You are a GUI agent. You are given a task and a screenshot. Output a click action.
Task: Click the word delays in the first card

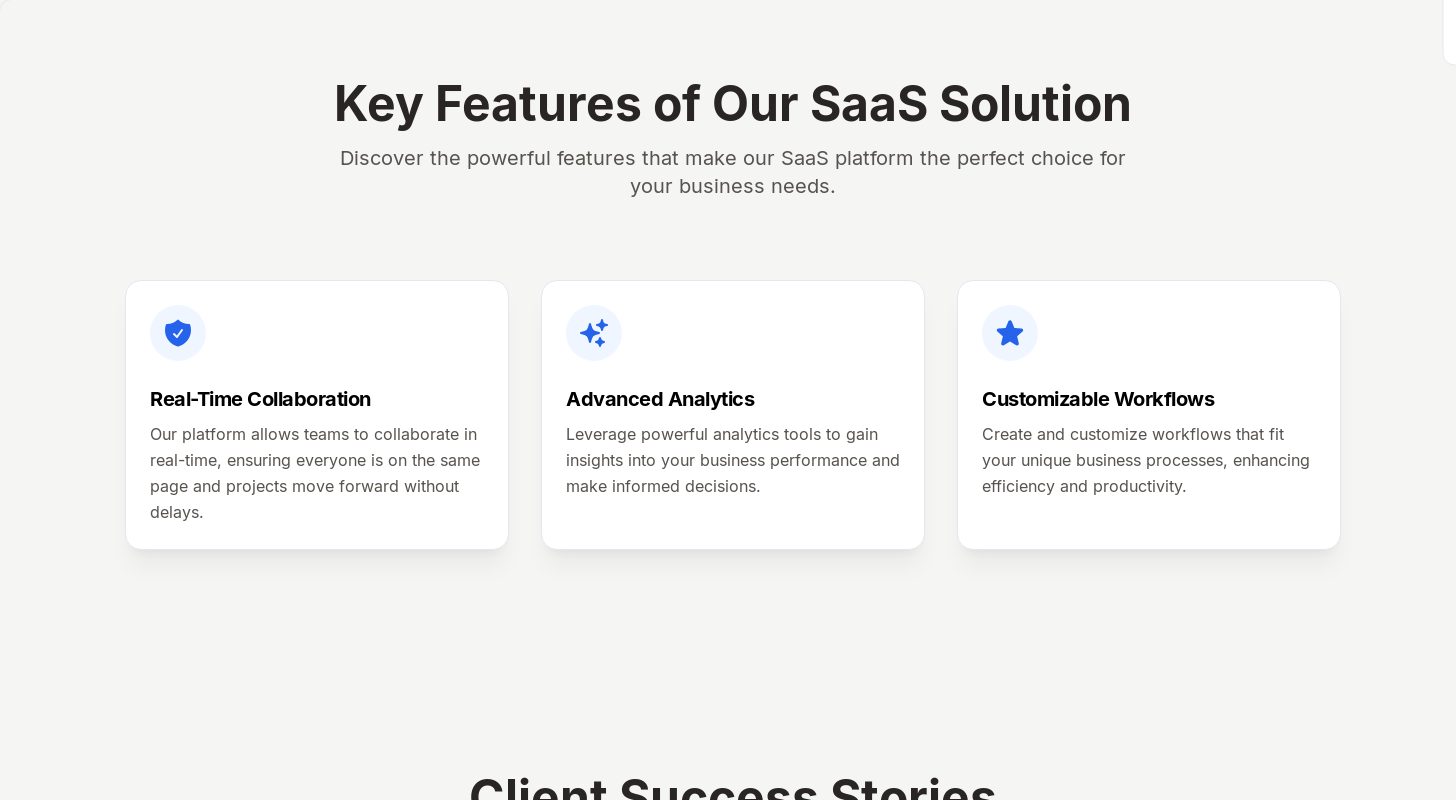click(x=176, y=512)
